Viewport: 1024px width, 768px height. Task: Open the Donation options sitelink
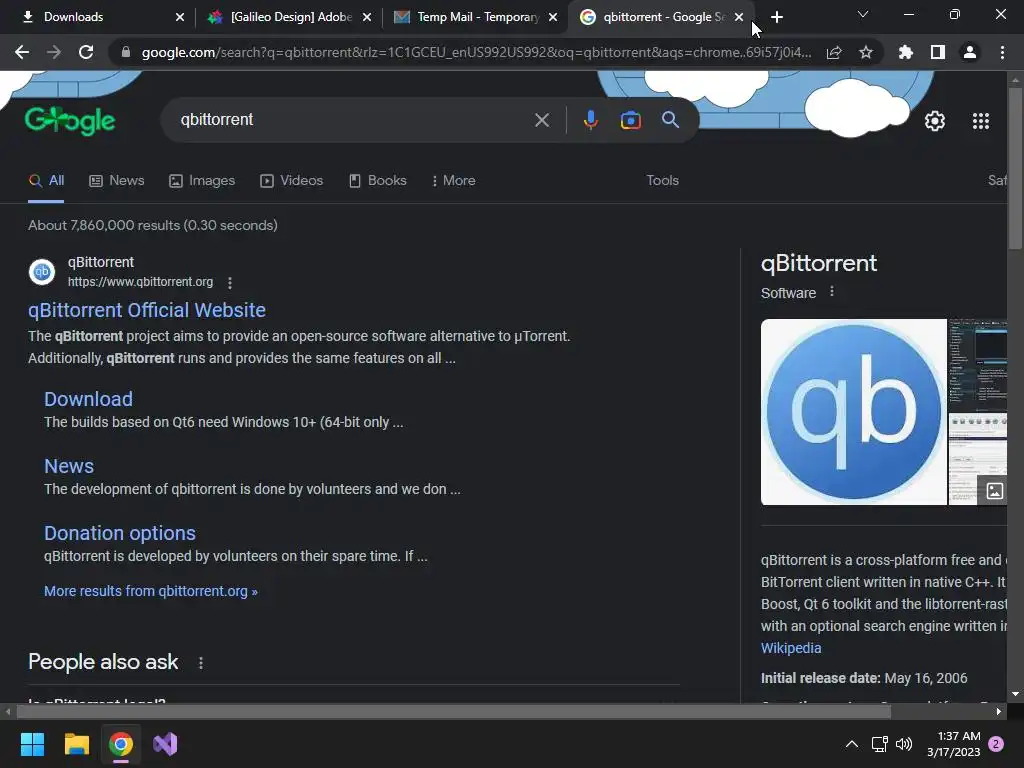[x=120, y=533]
